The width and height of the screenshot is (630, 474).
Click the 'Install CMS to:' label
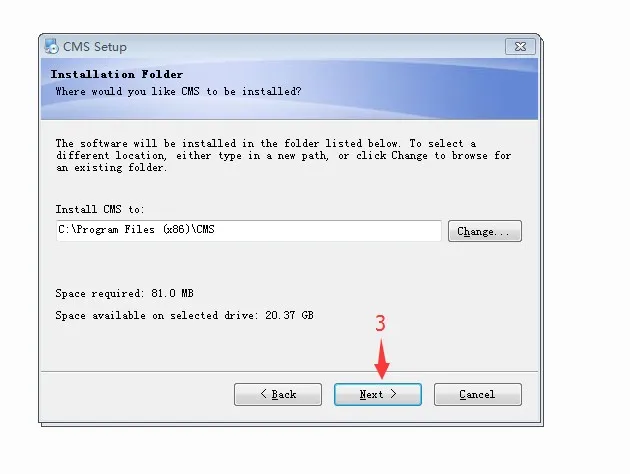point(100,209)
